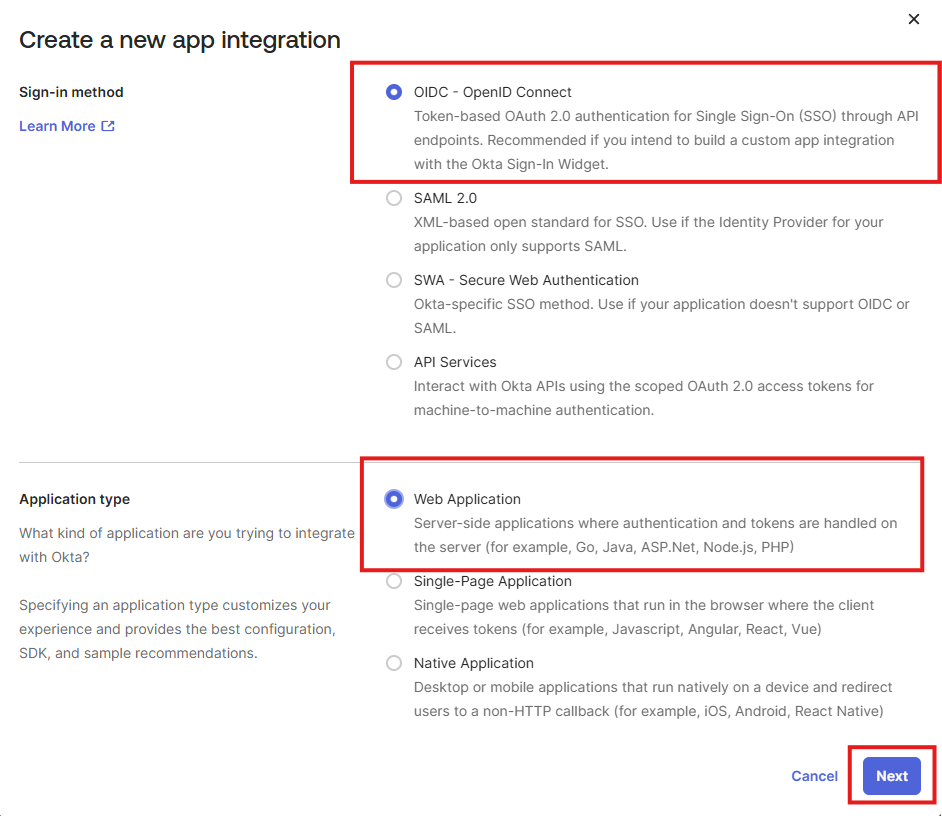Select the SWA - Secure Web Authentication radio button
The image size is (942, 816).
tap(394, 280)
